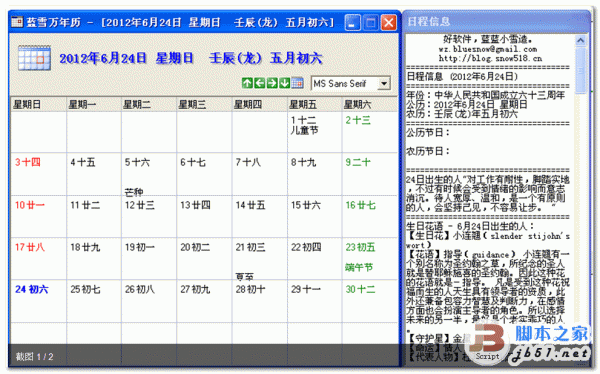The image size is (600, 374).
Task: Click the 日程信息 panel title
Action: coord(429,21)
